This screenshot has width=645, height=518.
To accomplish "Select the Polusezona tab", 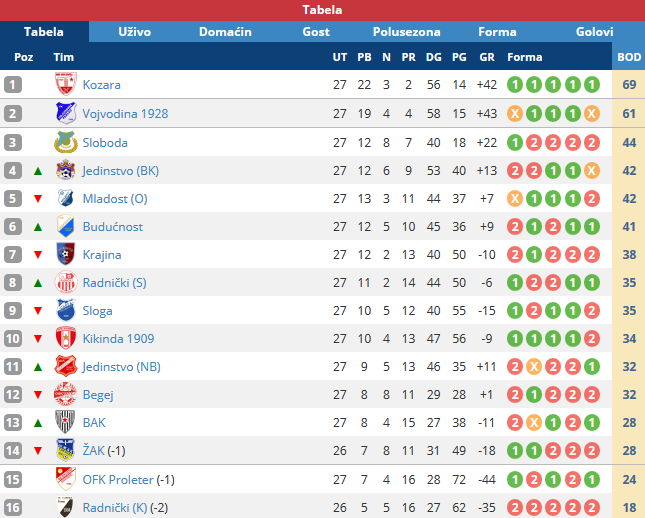I will click(x=406, y=32).
